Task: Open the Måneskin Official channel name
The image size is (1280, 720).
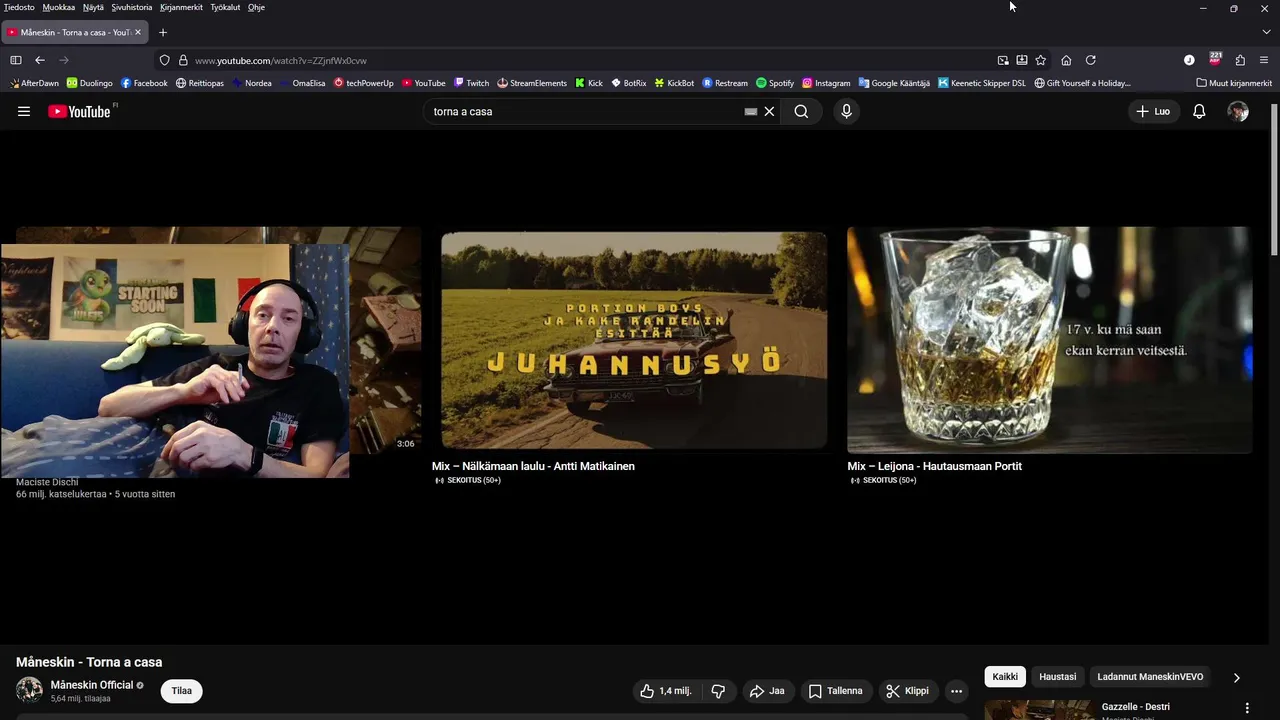Action: 92,685
